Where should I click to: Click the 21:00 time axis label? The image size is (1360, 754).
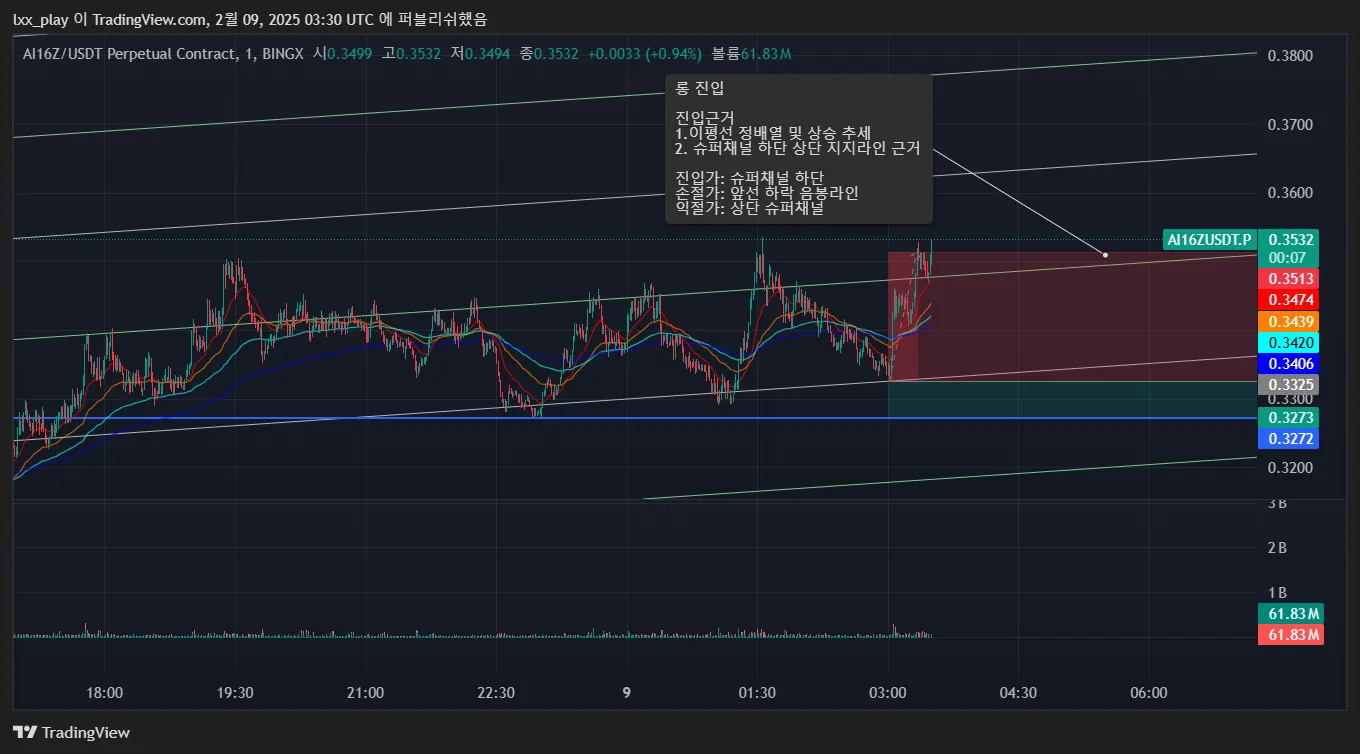365,693
